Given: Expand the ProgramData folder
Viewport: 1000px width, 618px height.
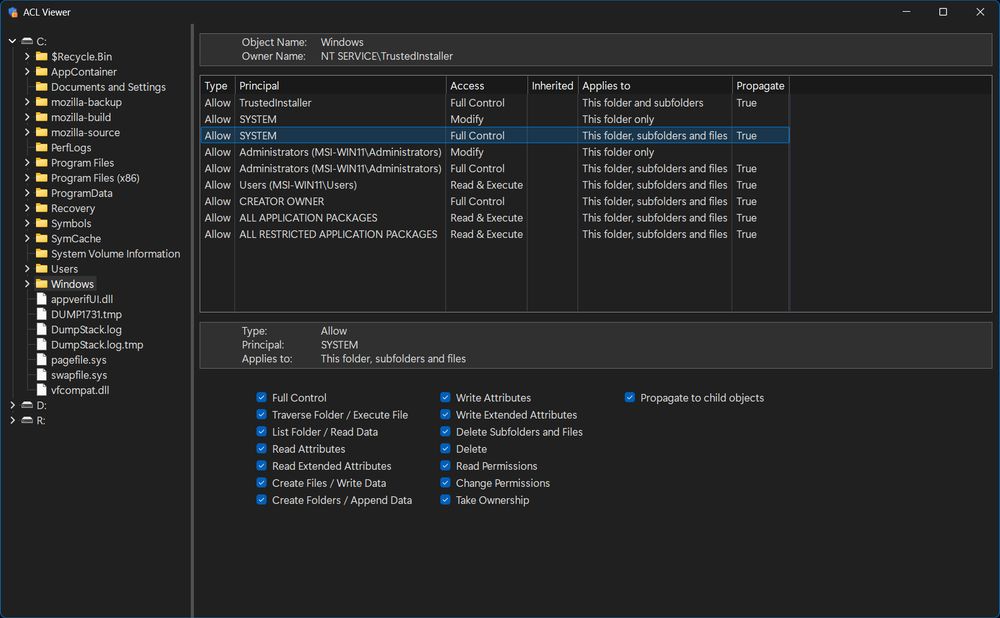Looking at the screenshot, I should click(27, 193).
